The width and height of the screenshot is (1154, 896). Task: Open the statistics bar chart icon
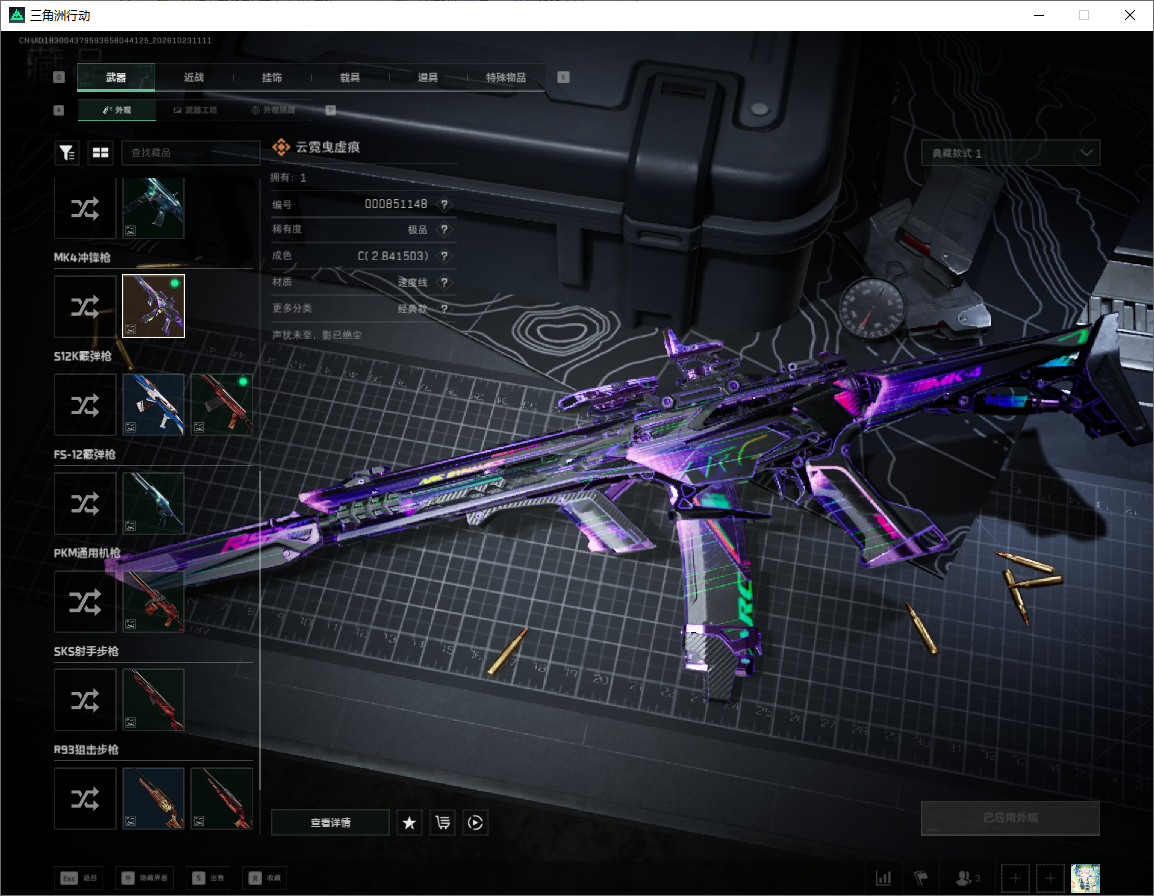tap(883, 878)
